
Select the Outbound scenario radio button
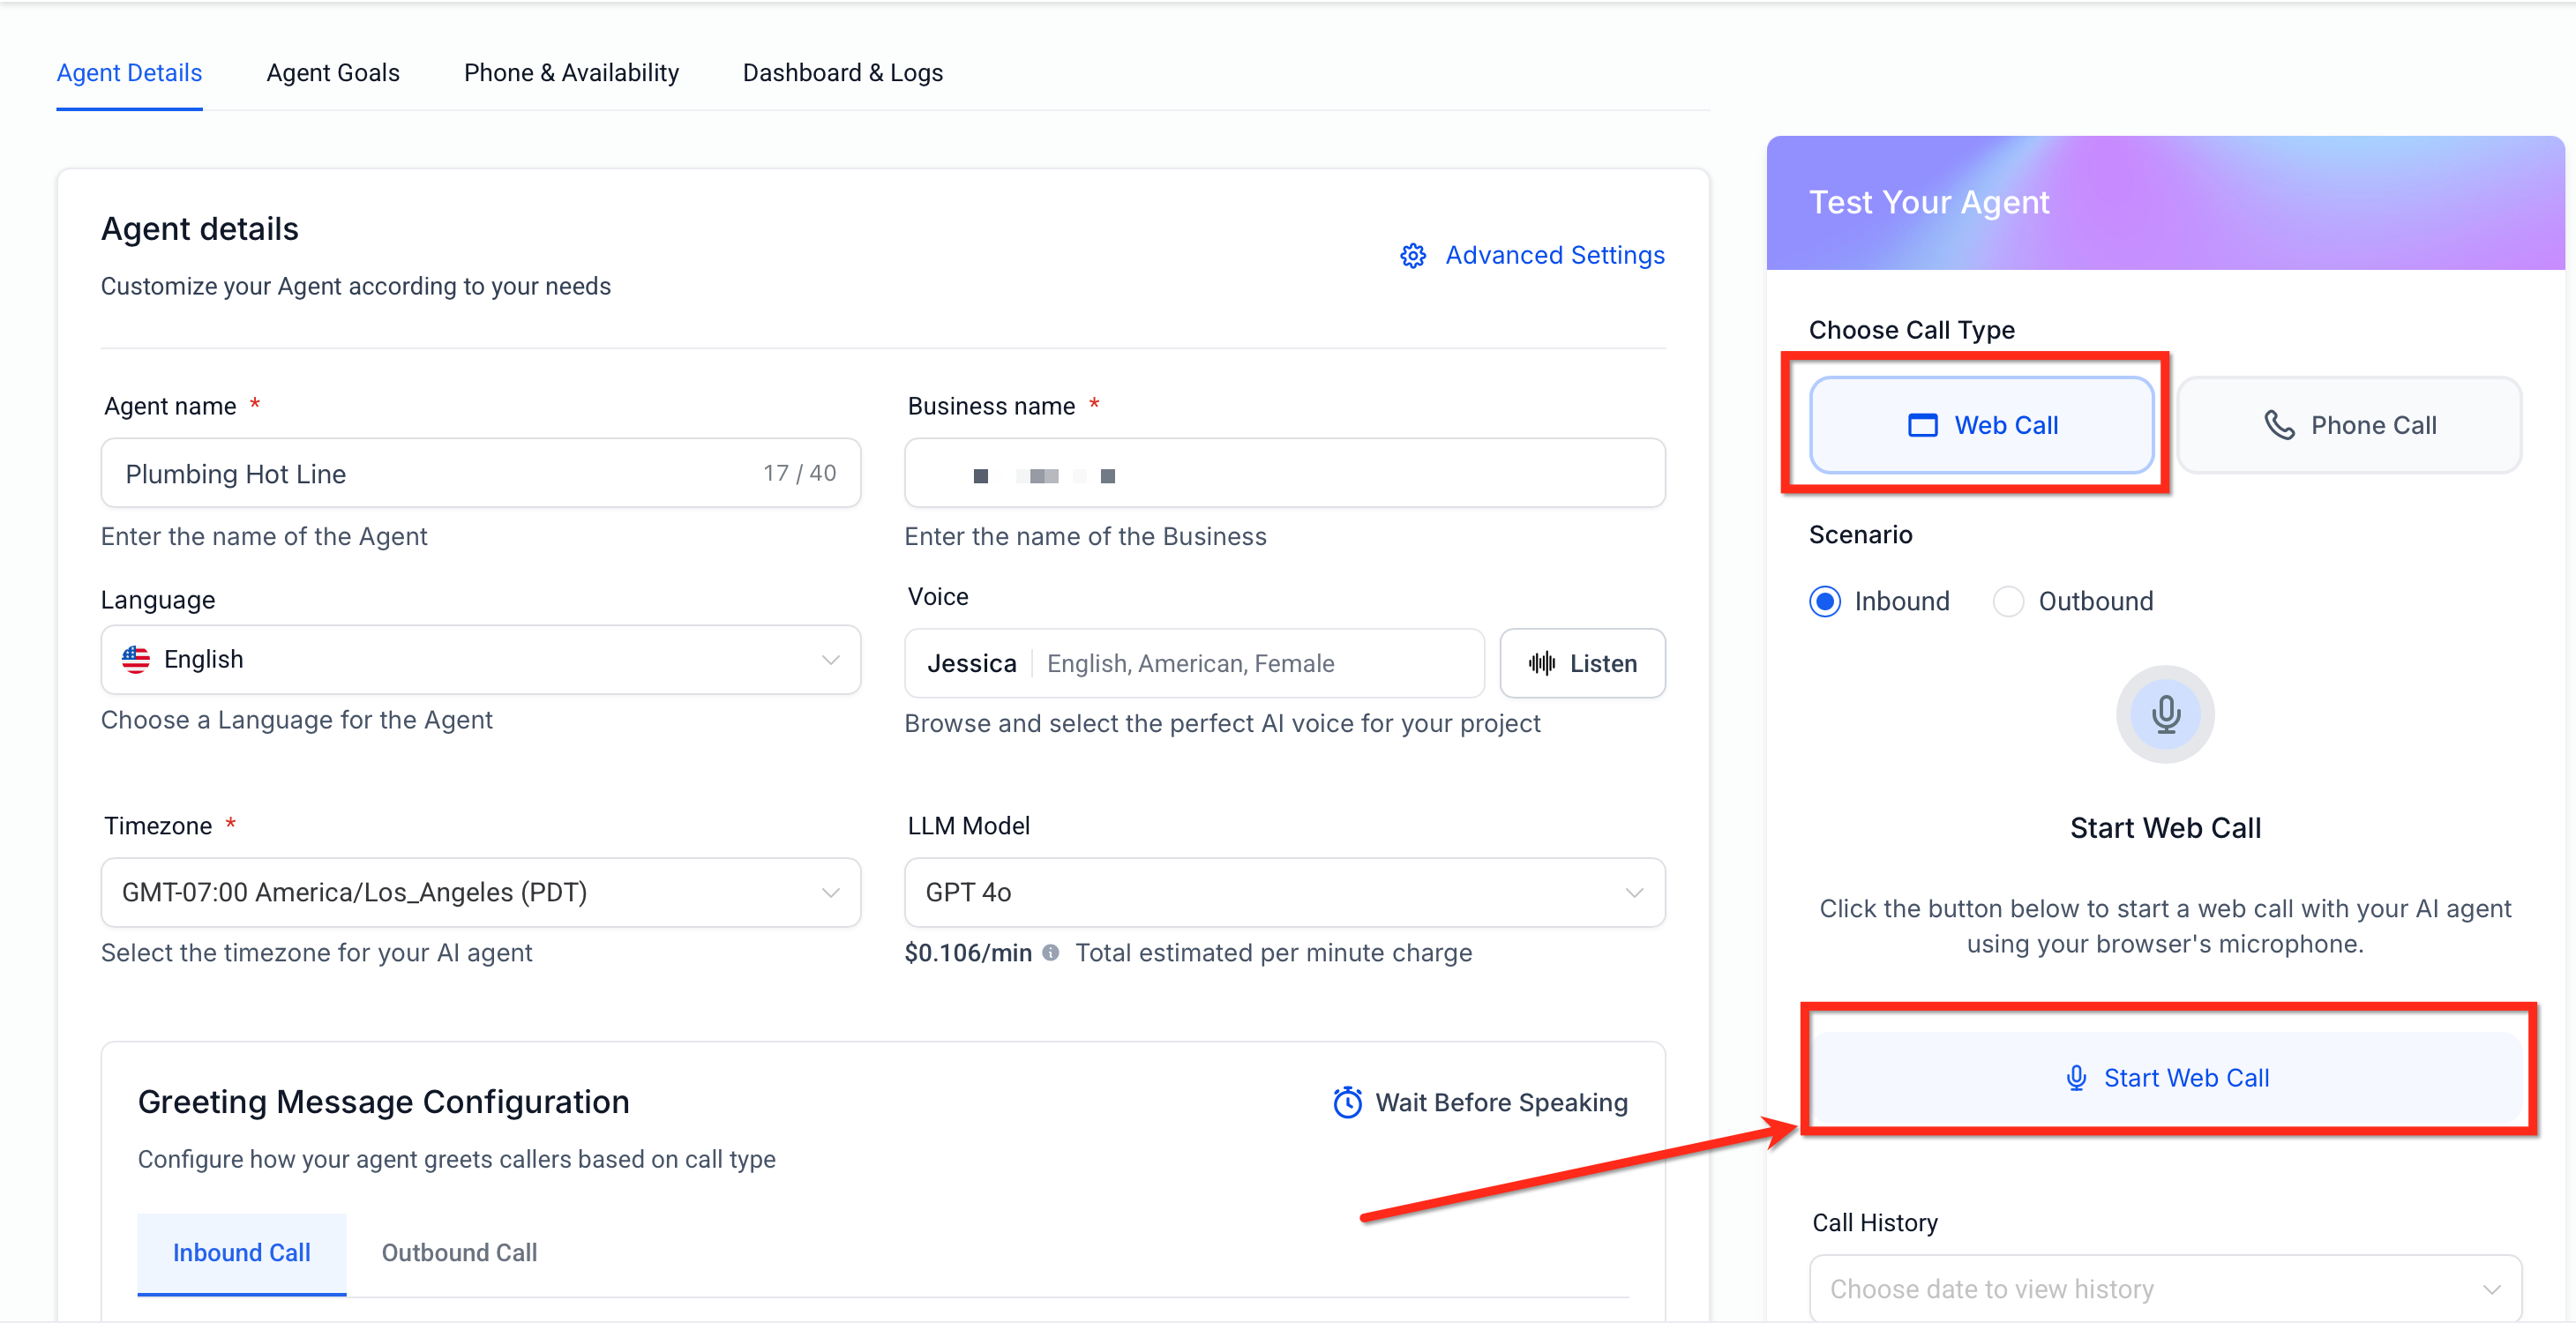(2008, 601)
